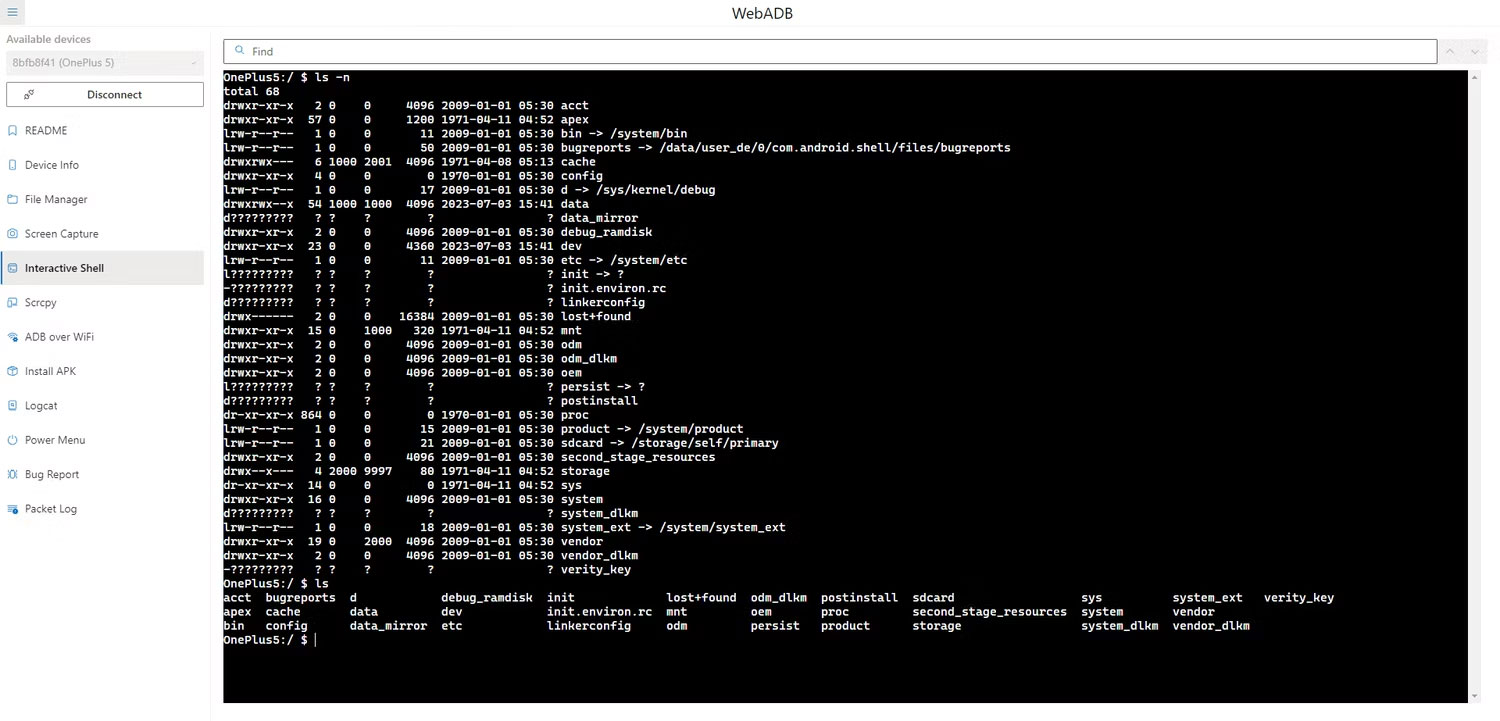The image size is (1500, 721).
Task: Click 'acct' in the short ls output
Action: 237,598
